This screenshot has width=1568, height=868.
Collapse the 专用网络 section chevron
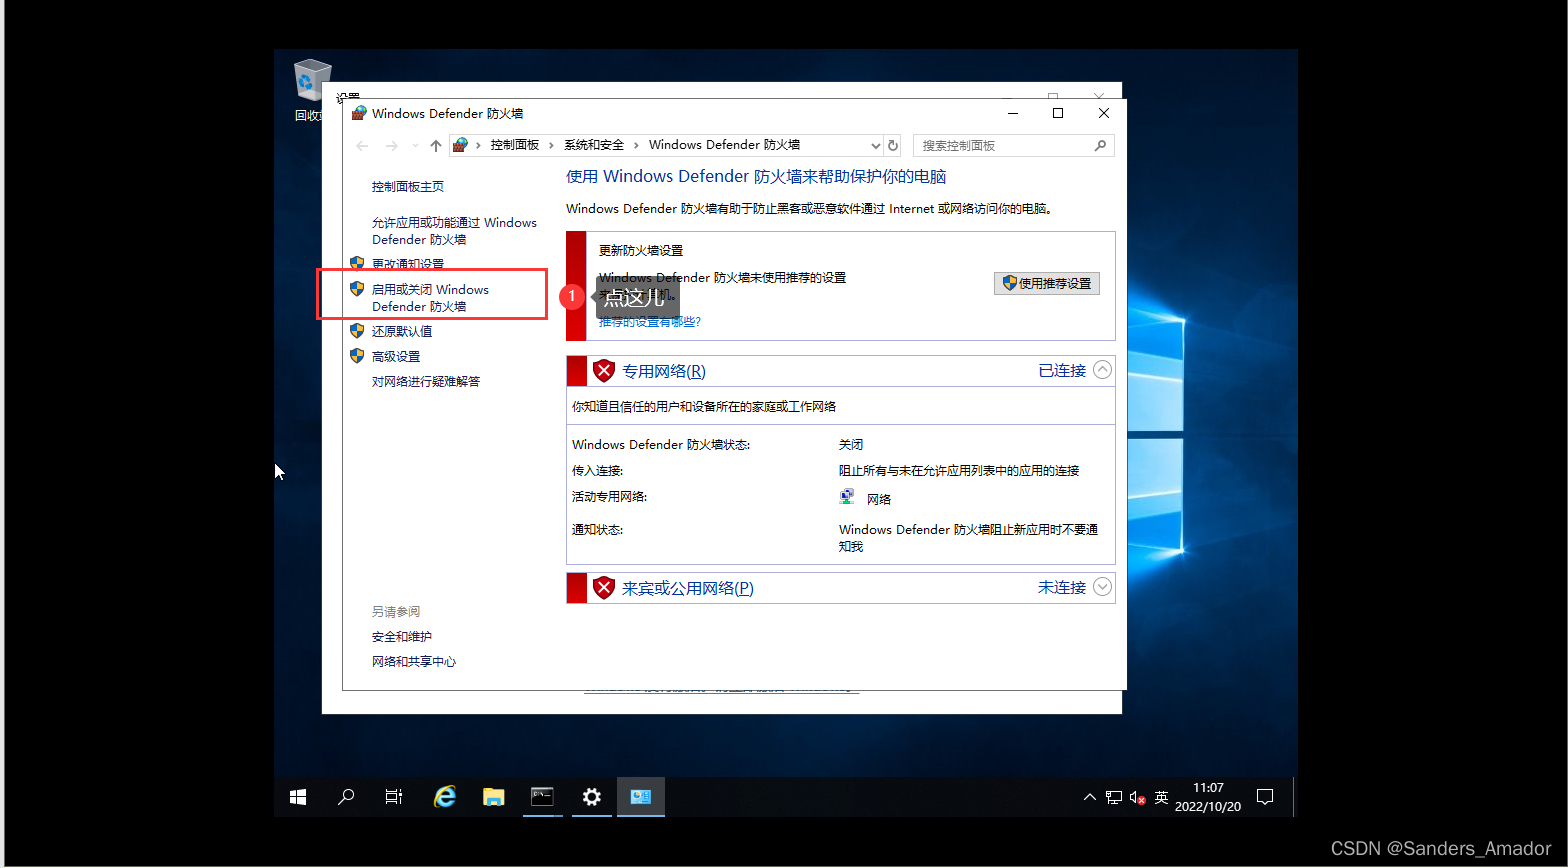tap(1102, 370)
